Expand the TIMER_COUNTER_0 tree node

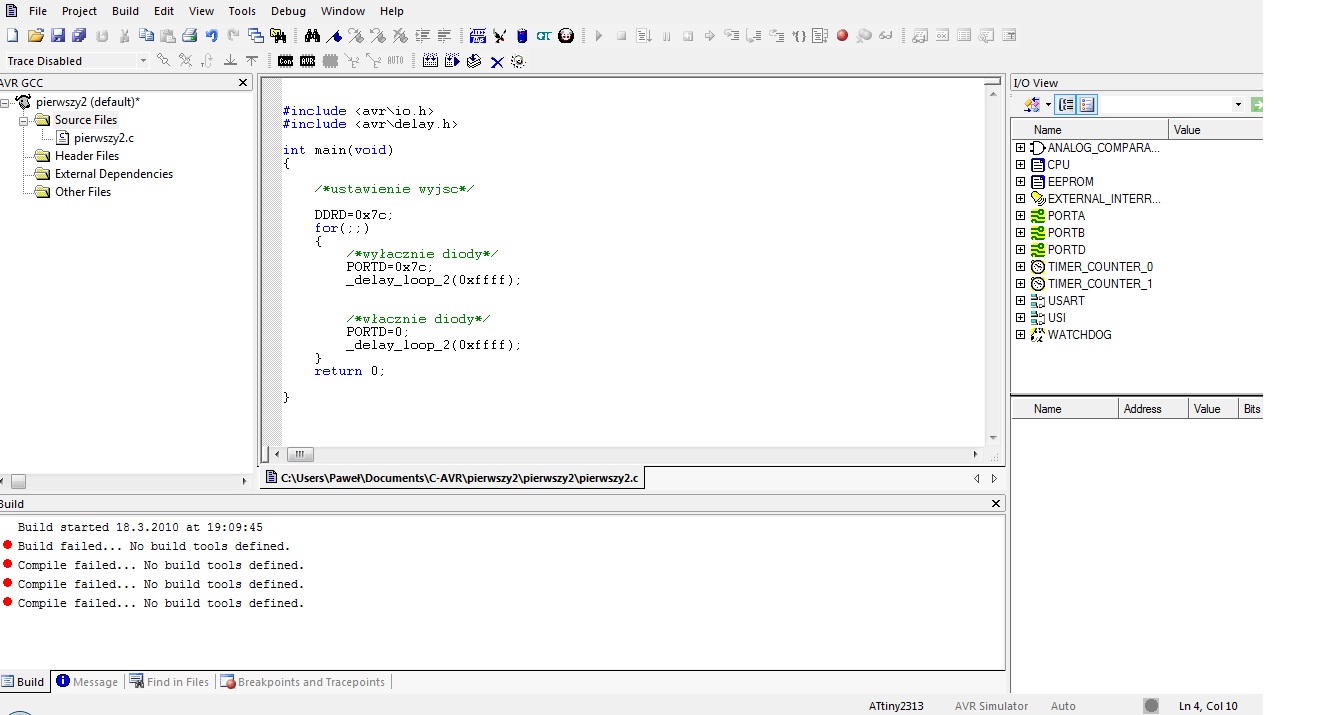(x=1020, y=267)
